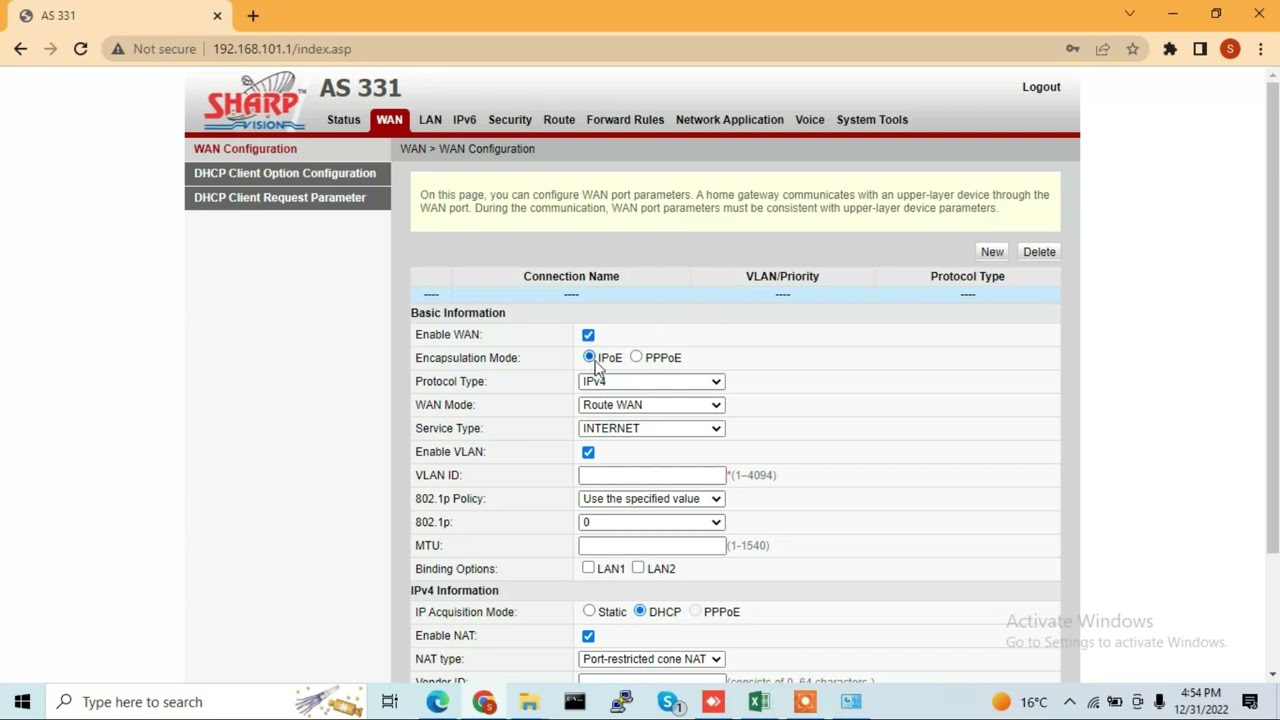Click the MTU input field
The width and height of the screenshot is (1280, 720).
[x=652, y=545]
